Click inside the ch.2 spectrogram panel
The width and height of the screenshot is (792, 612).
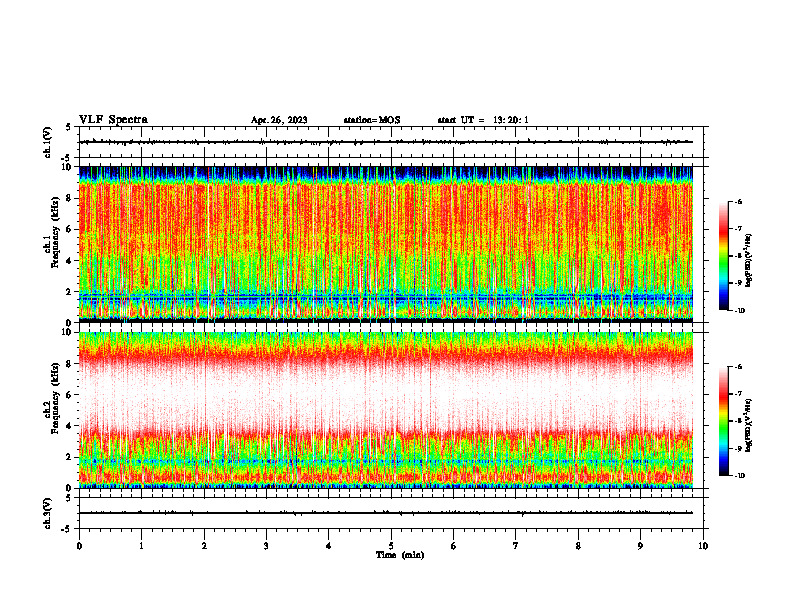click(386, 410)
